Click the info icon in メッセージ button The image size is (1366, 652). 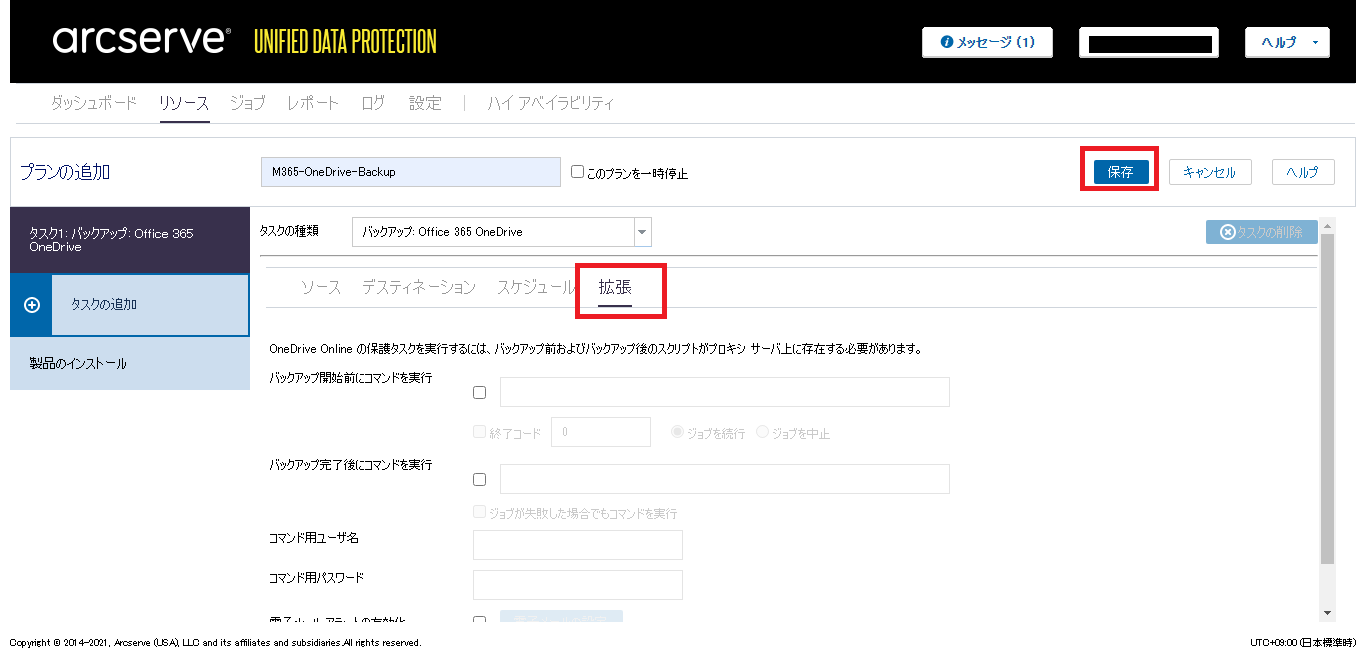coord(947,43)
